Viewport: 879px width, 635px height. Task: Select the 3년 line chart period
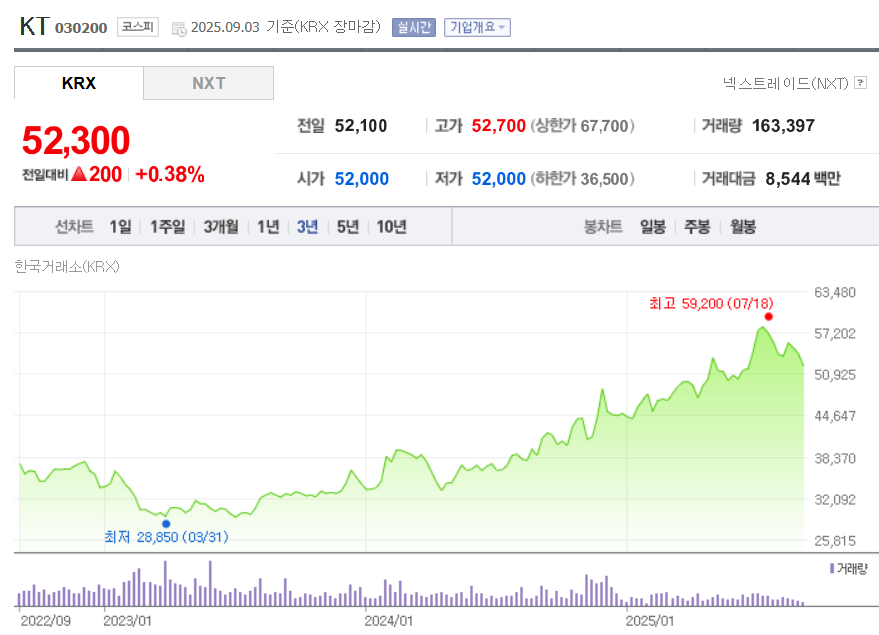click(x=307, y=226)
